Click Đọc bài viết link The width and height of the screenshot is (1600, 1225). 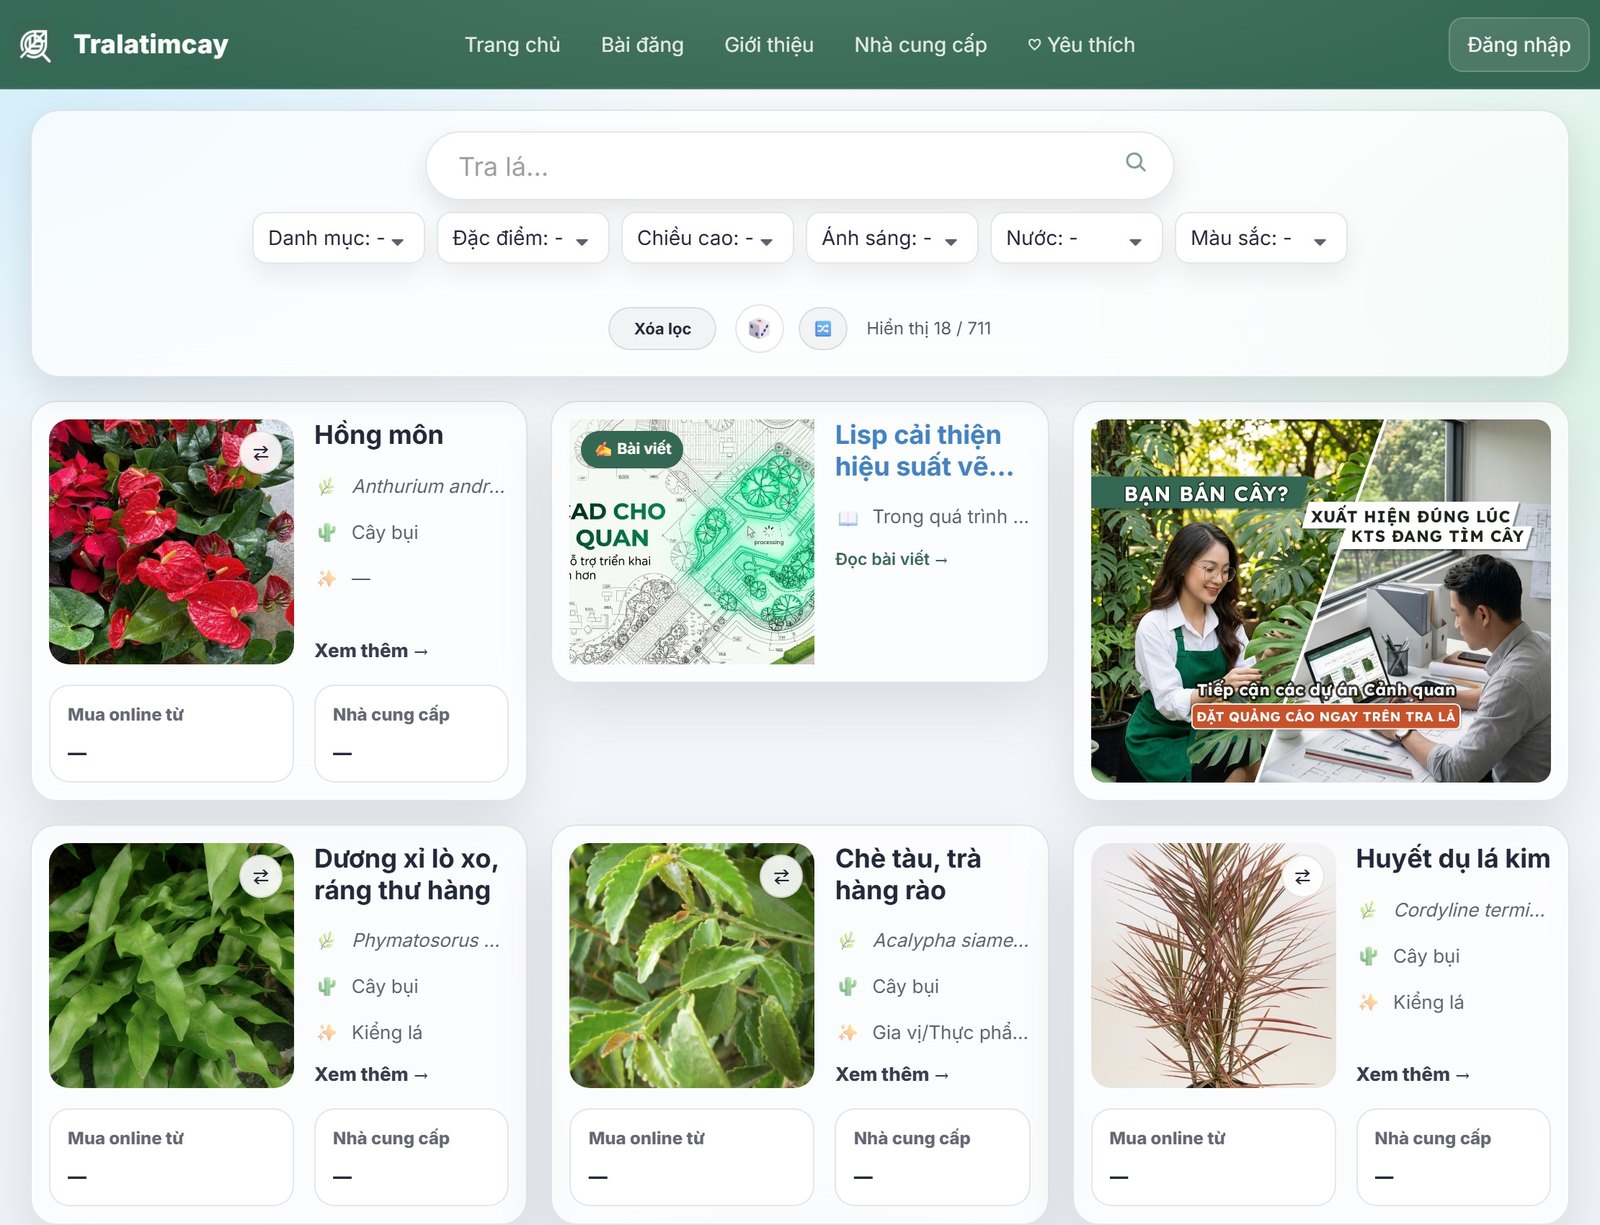891,559
